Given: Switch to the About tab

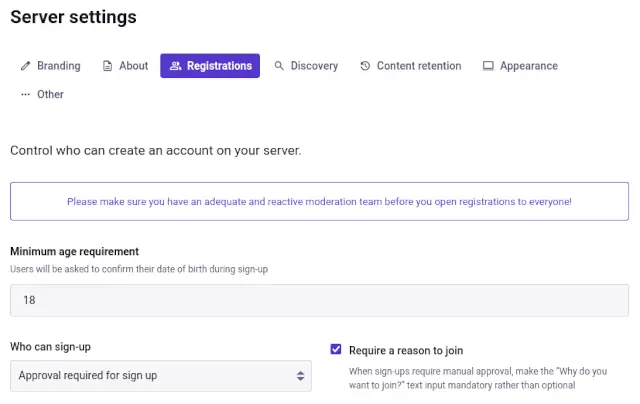Looking at the screenshot, I should pos(125,66).
